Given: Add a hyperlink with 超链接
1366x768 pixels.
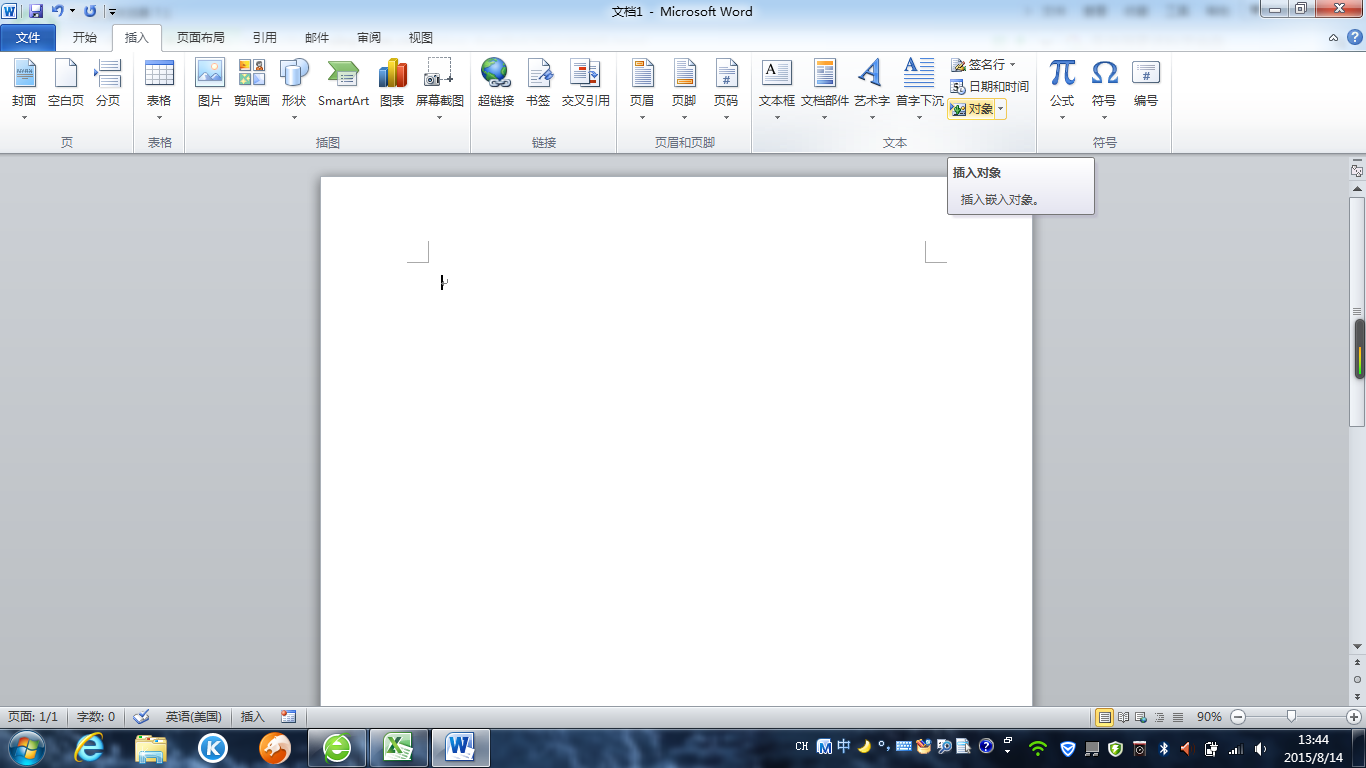Looking at the screenshot, I should (x=496, y=83).
